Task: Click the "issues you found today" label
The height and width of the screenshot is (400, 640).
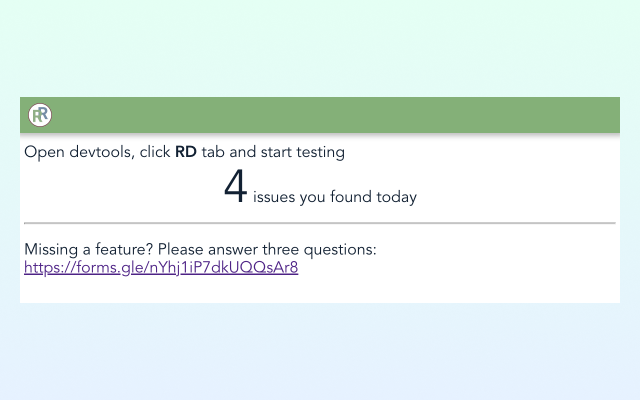Action: [334, 197]
